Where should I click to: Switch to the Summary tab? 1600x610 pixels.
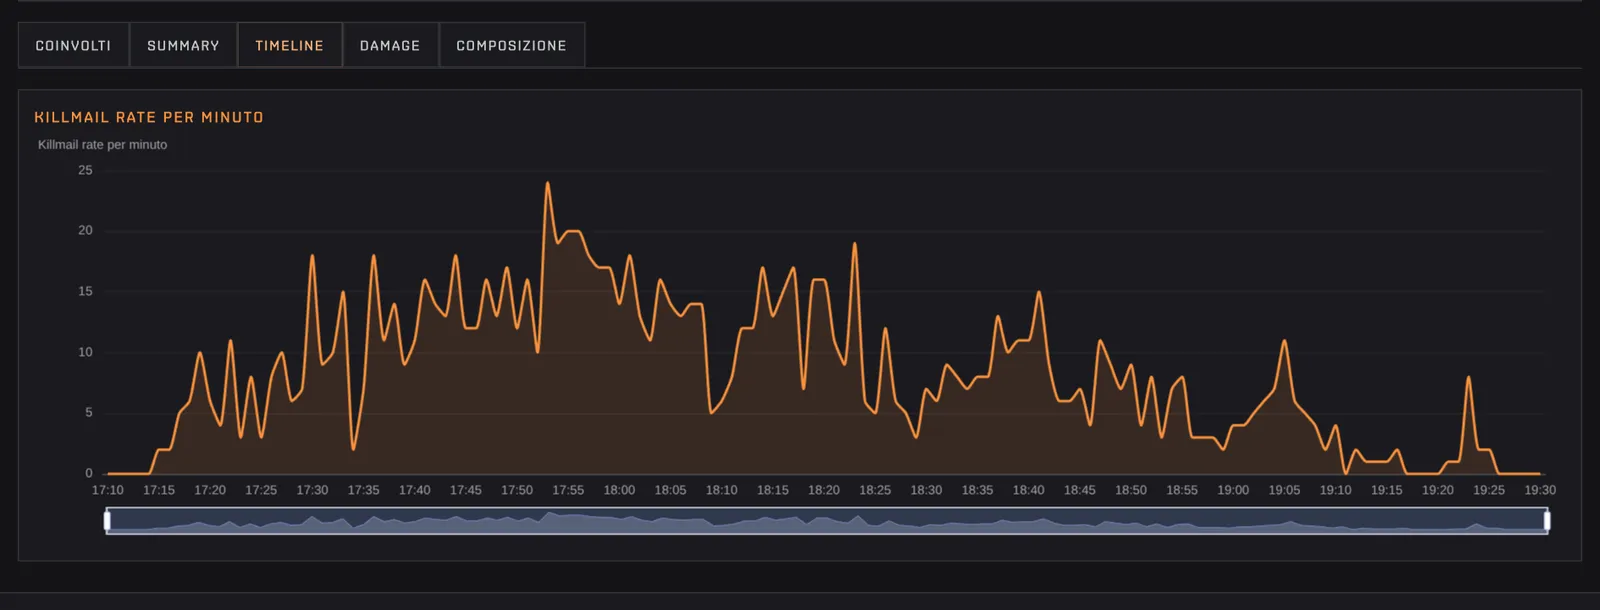point(183,45)
